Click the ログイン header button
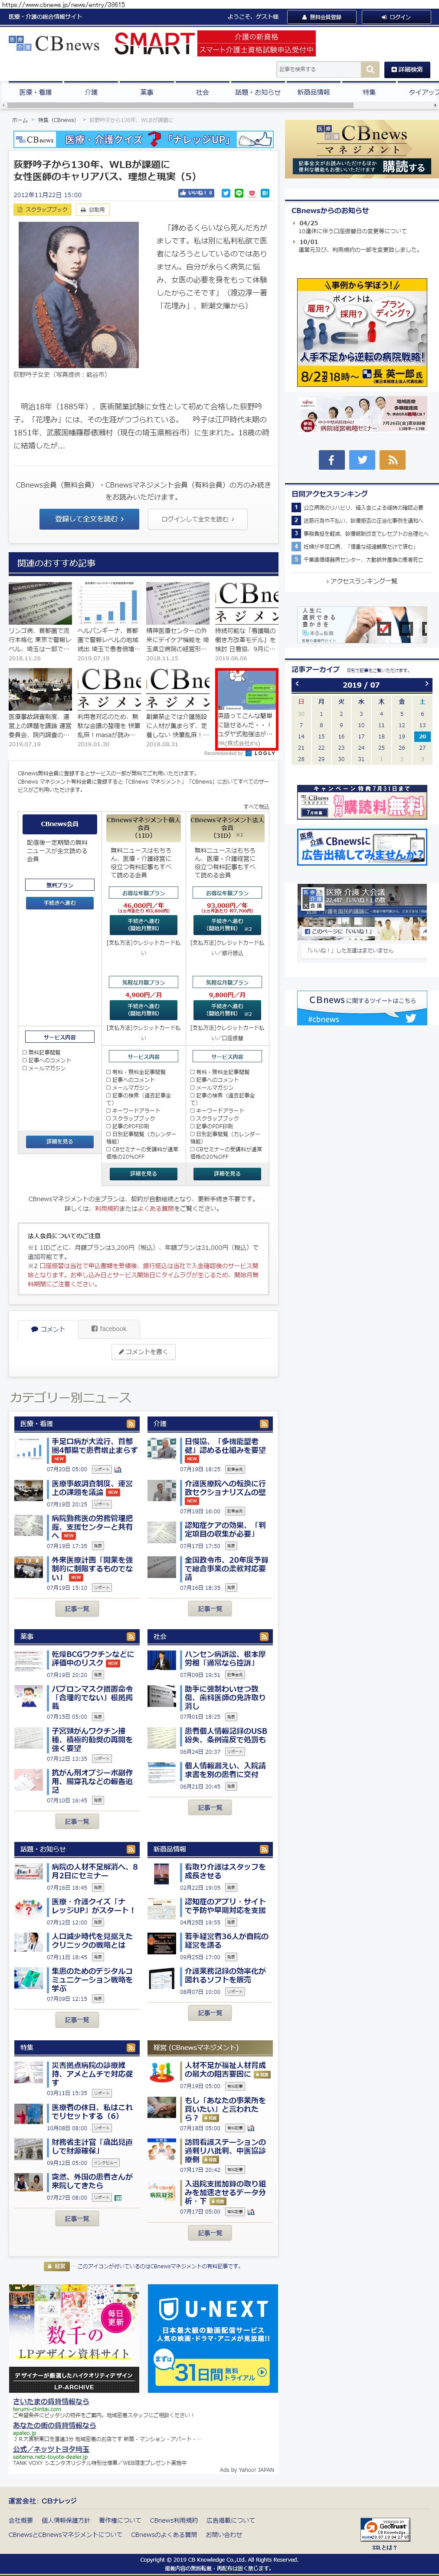 click(x=397, y=17)
